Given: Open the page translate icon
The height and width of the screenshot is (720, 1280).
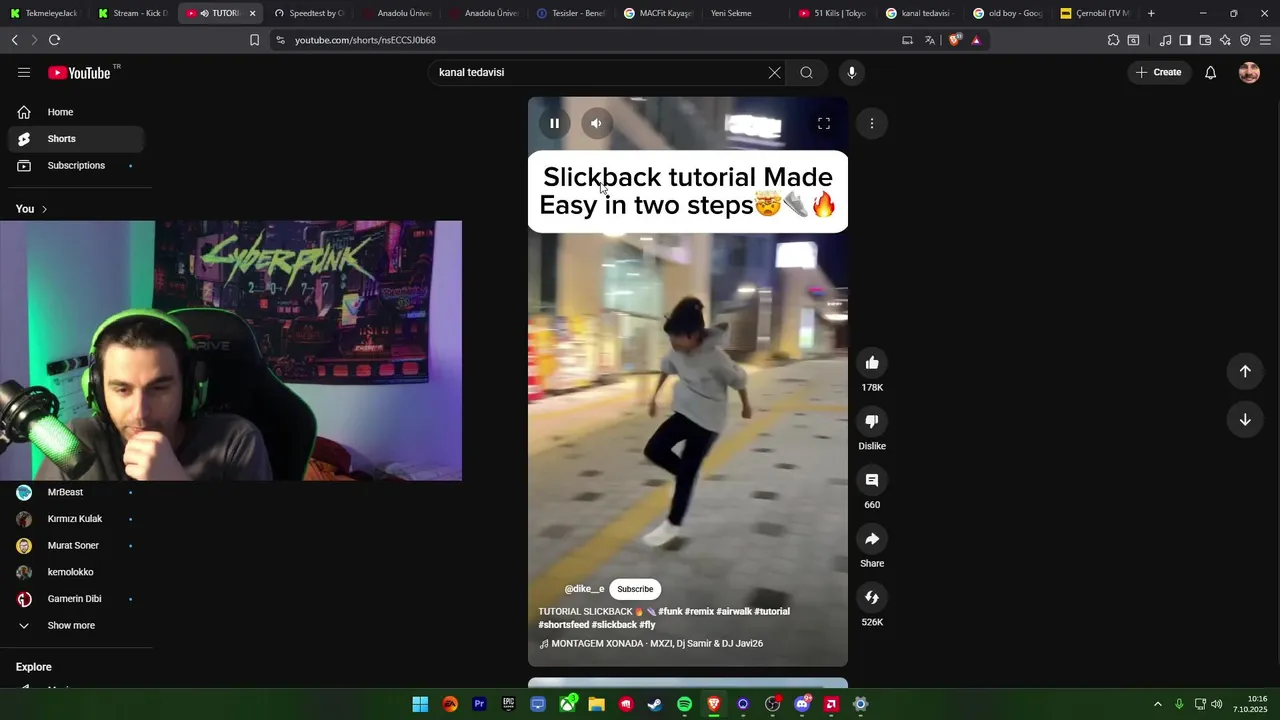Looking at the screenshot, I should (930, 40).
